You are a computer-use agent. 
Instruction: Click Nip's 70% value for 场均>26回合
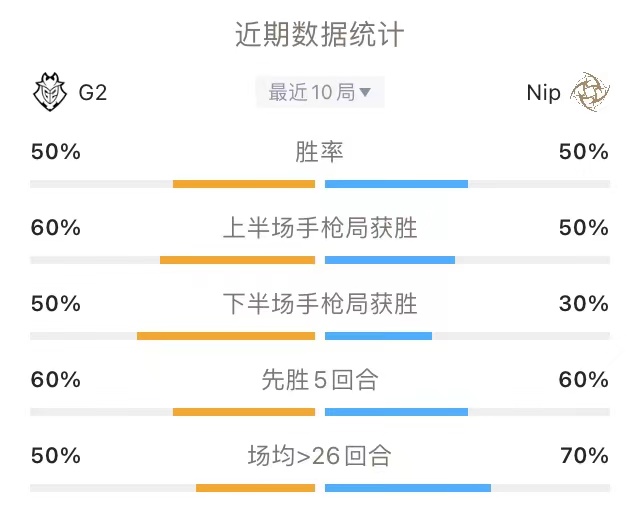(584, 456)
